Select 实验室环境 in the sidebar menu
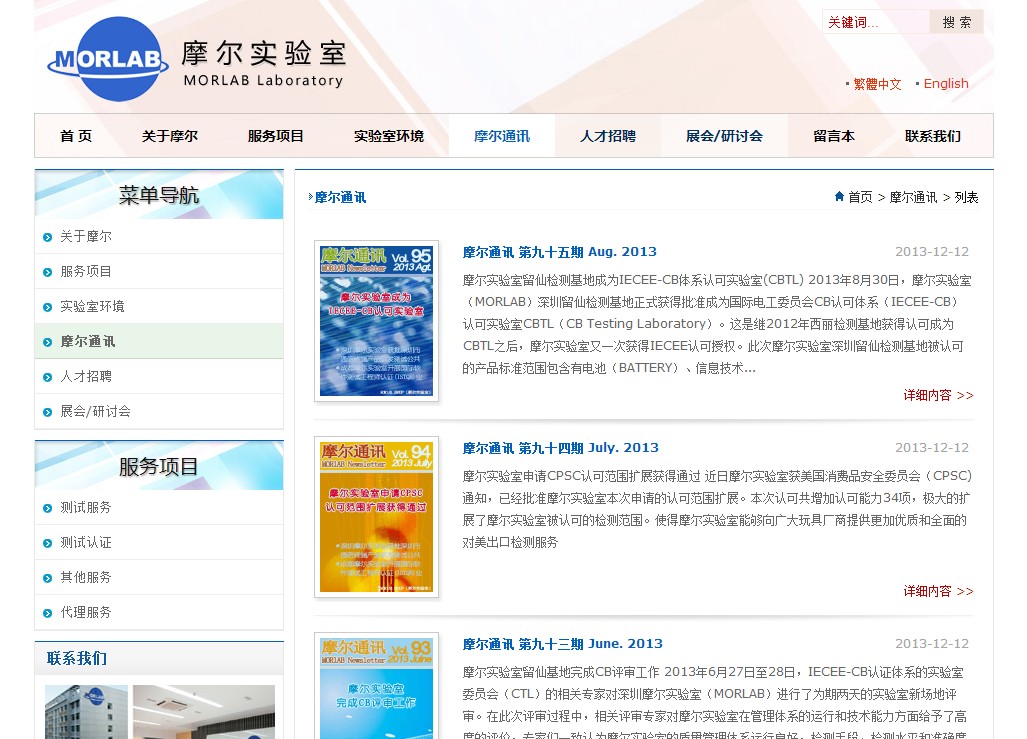 click(x=92, y=307)
